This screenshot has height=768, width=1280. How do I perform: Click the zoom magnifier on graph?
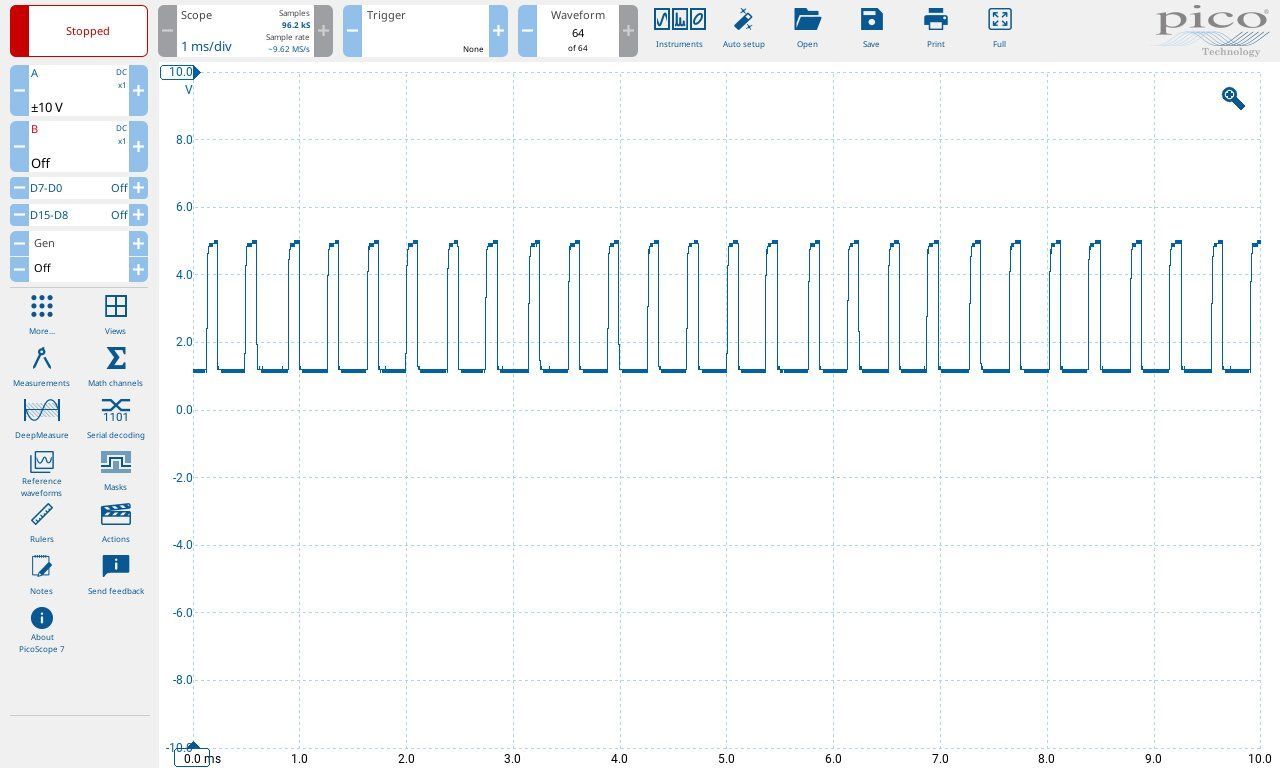[x=1233, y=98]
